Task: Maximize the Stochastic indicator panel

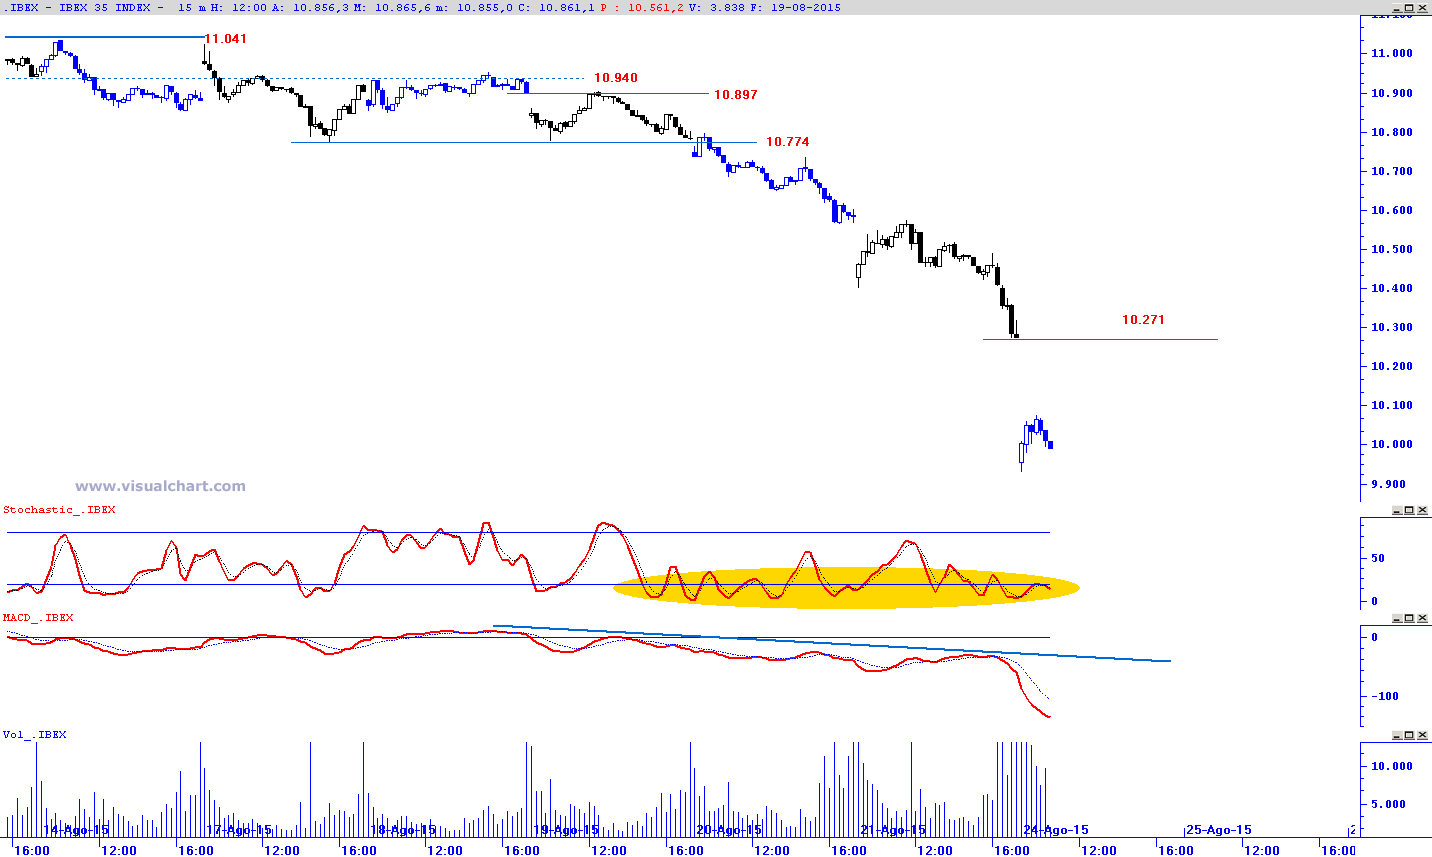Action: pyautogui.click(x=1409, y=510)
